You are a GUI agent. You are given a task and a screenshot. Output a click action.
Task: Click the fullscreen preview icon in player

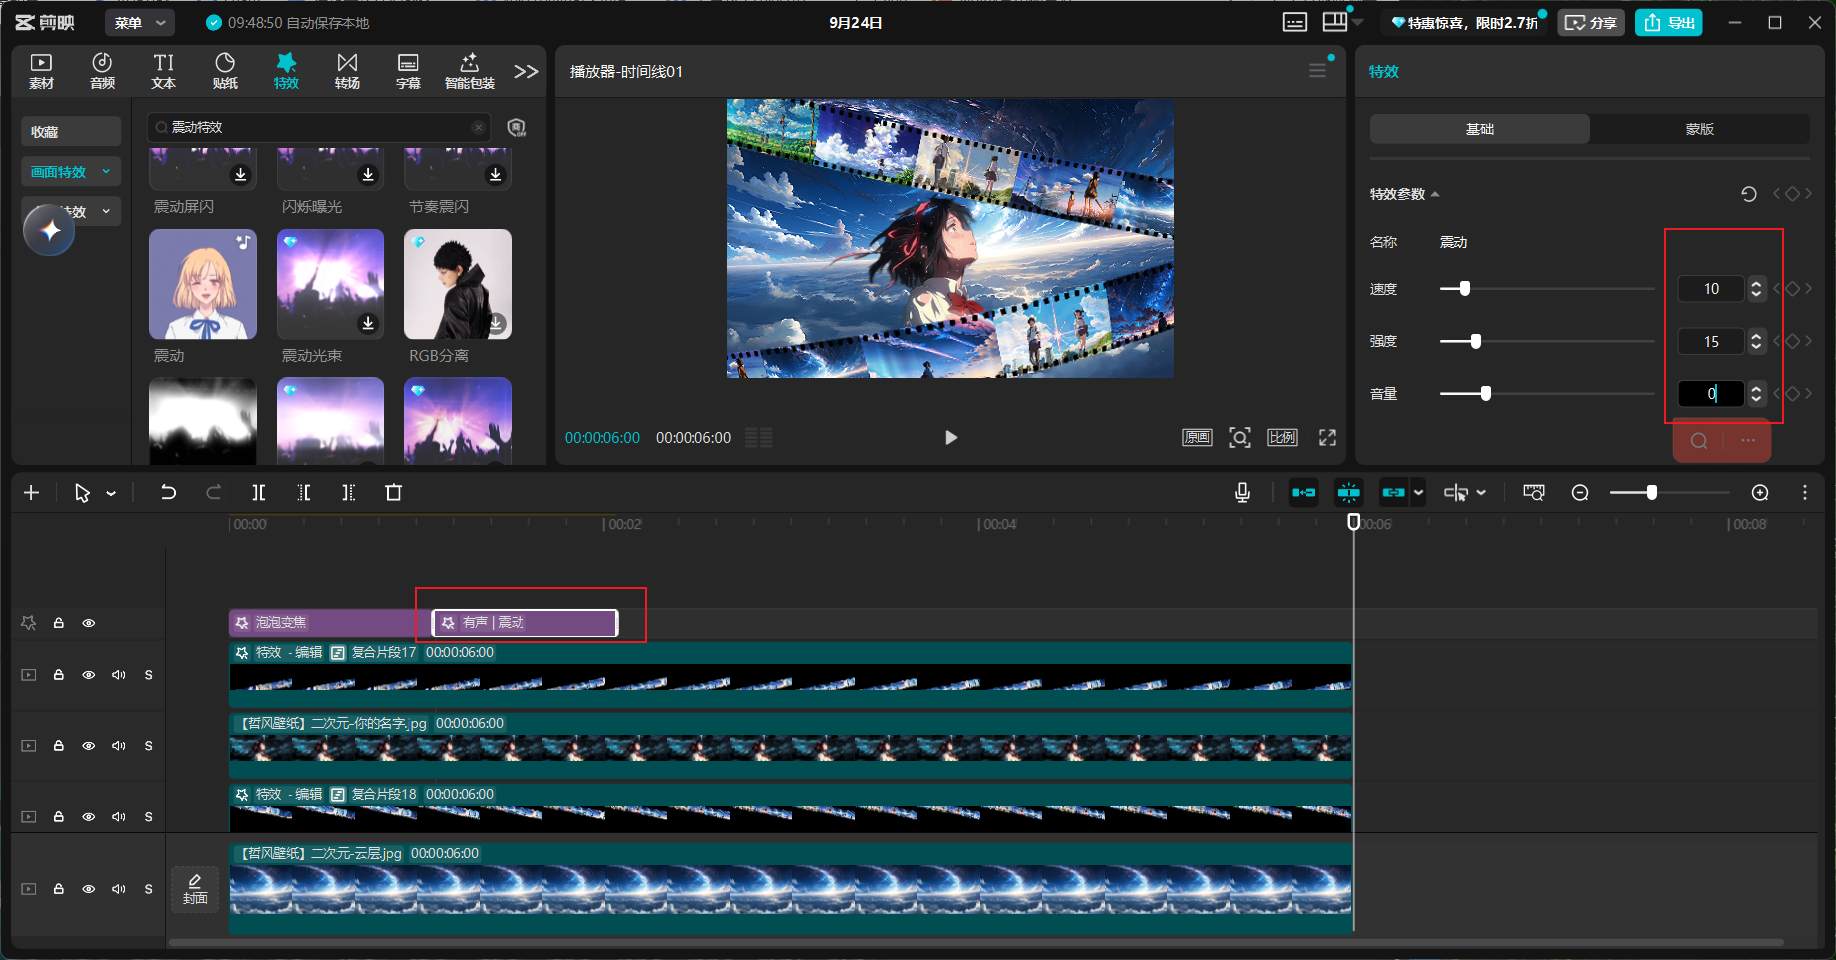tap(1327, 437)
